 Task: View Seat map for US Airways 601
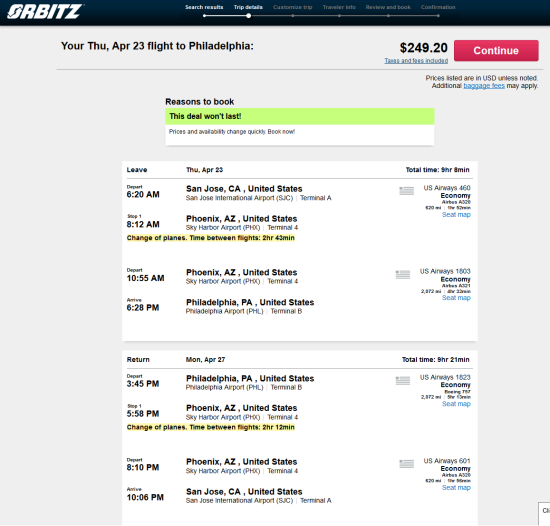(456, 488)
